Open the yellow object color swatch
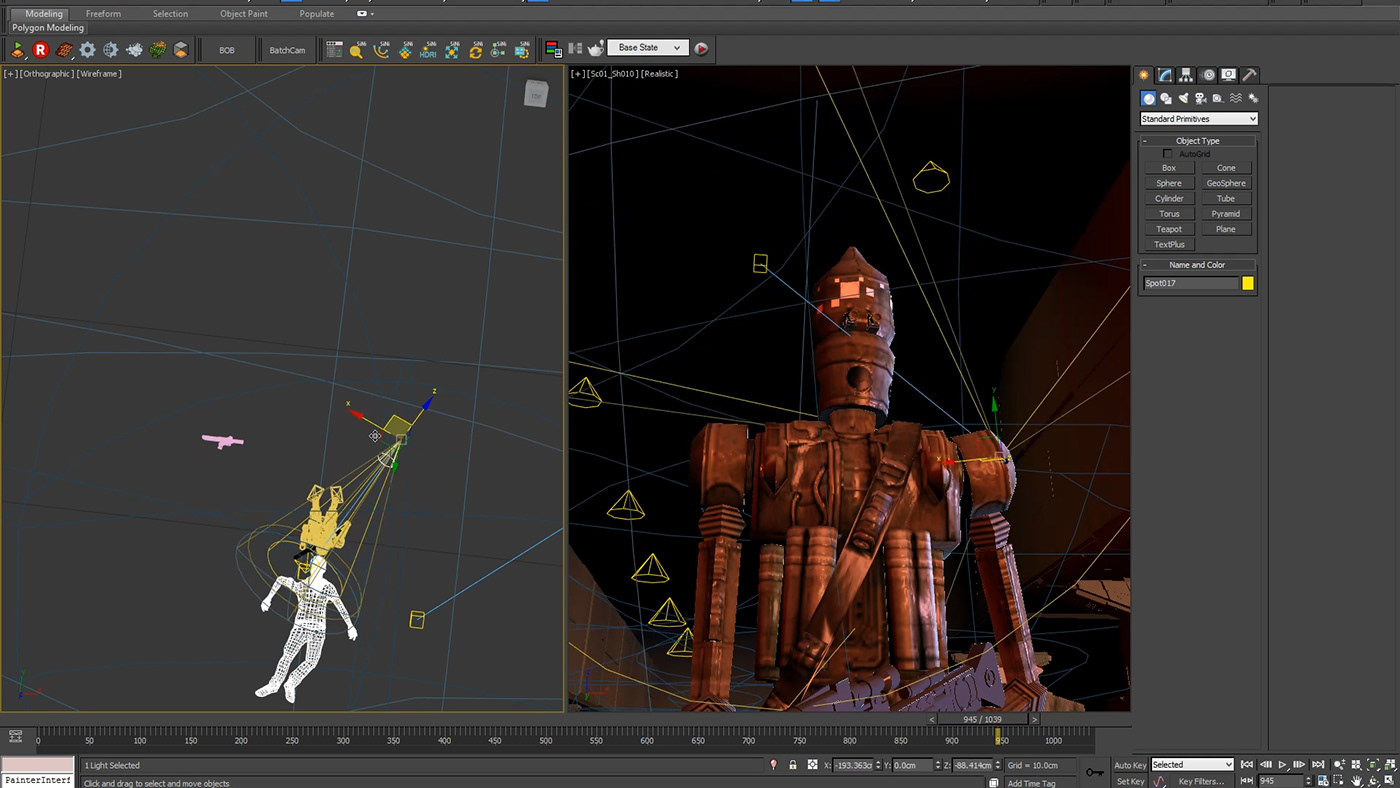1400x788 pixels. [x=1248, y=284]
